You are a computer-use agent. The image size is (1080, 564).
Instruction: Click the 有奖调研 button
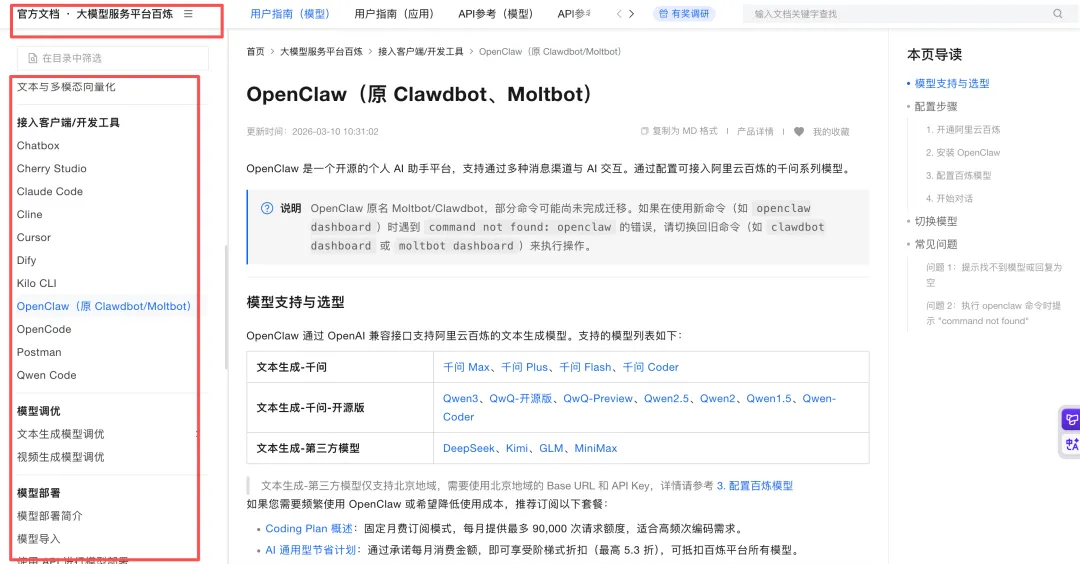(x=684, y=14)
